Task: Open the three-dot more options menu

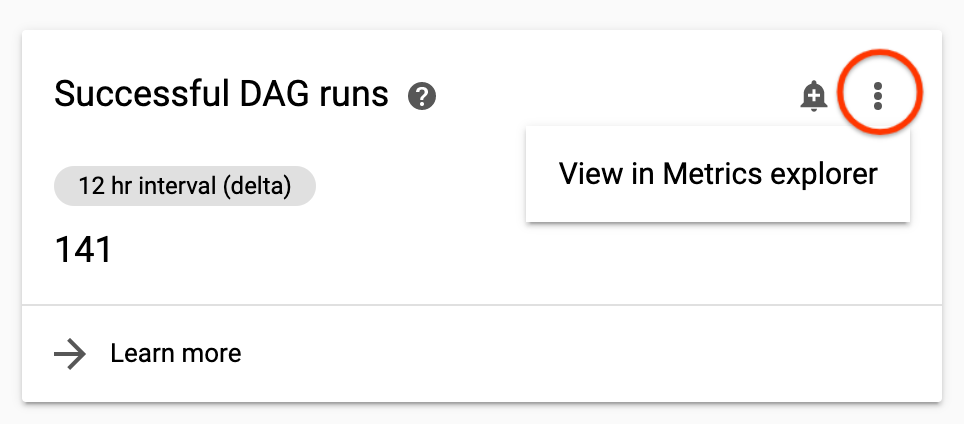Action: [x=877, y=97]
